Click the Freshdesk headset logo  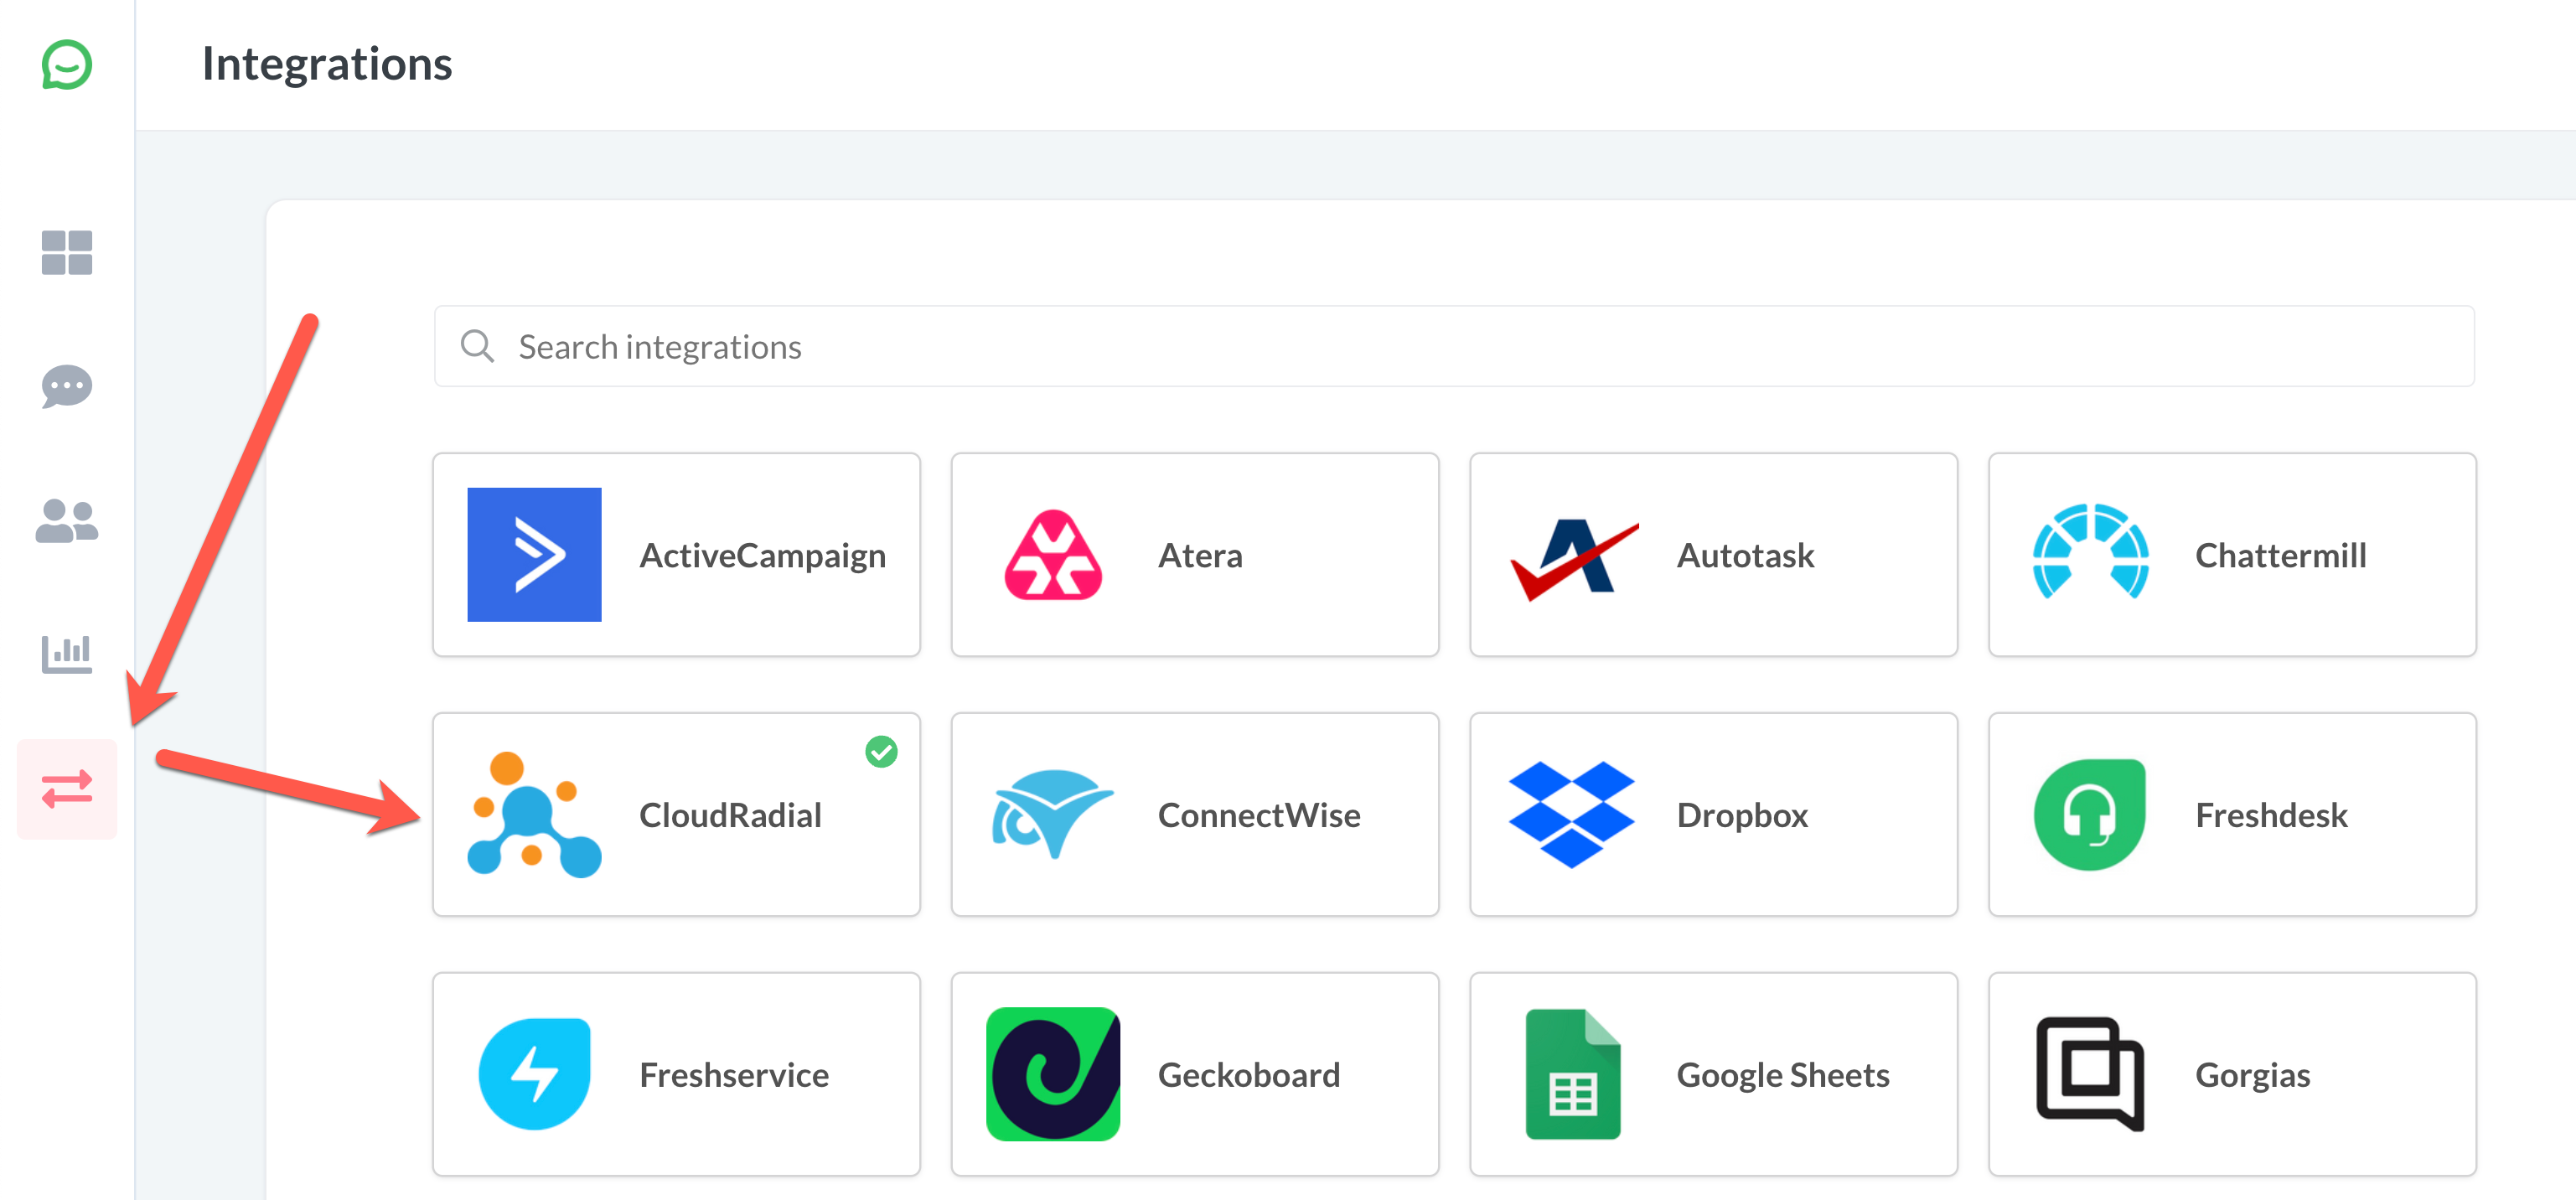(x=2090, y=815)
